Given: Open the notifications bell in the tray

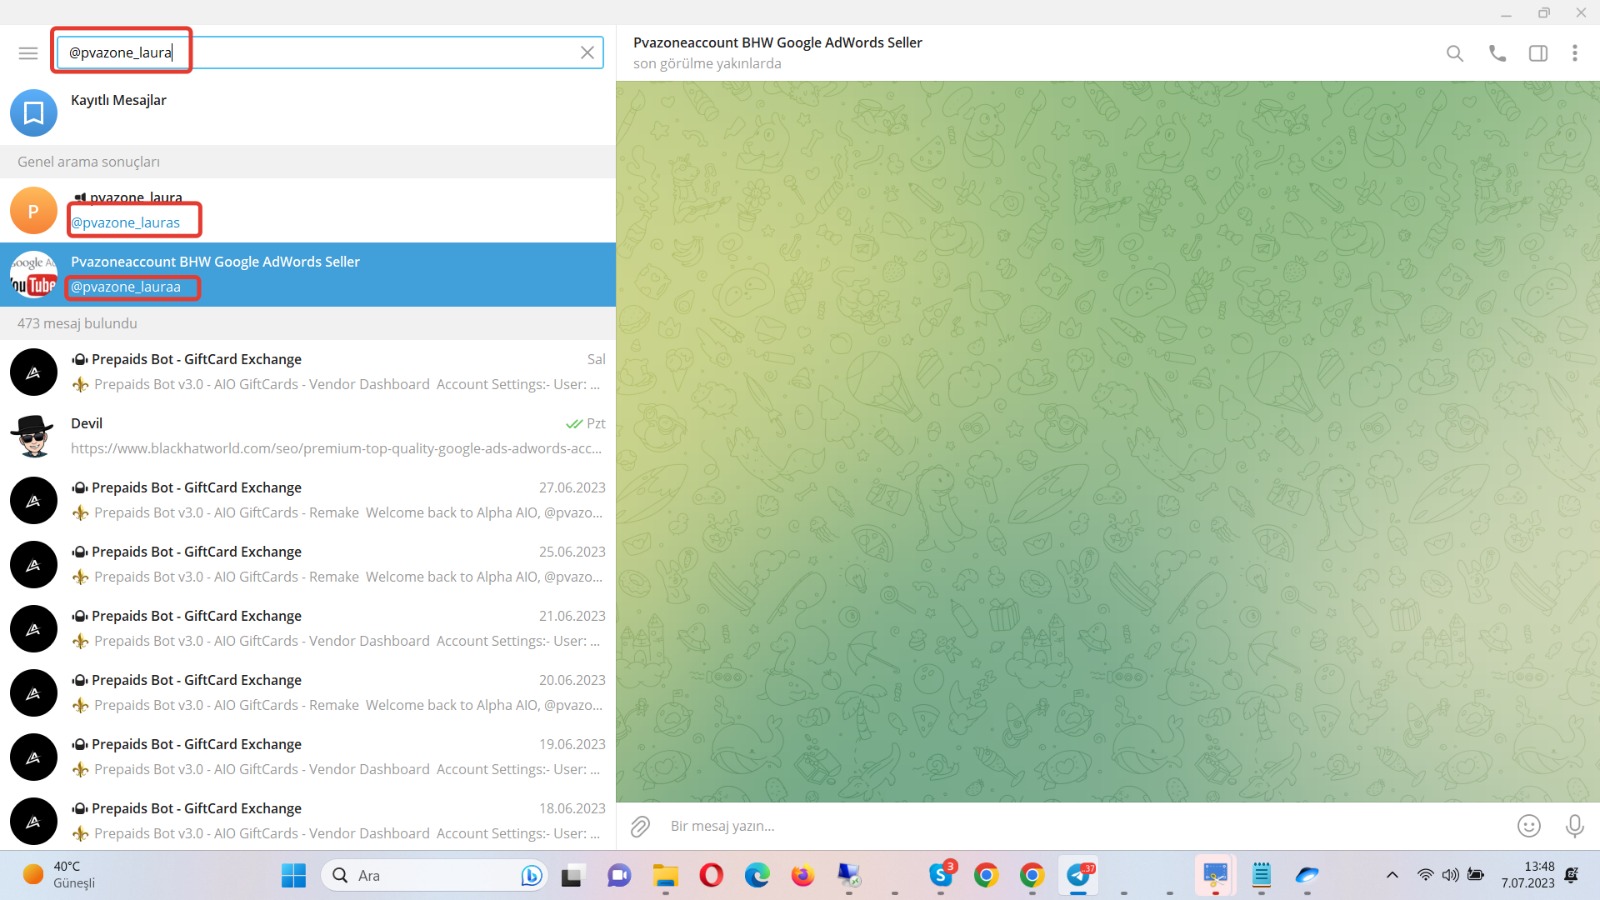Looking at the screenshot, I should 1572,875.
